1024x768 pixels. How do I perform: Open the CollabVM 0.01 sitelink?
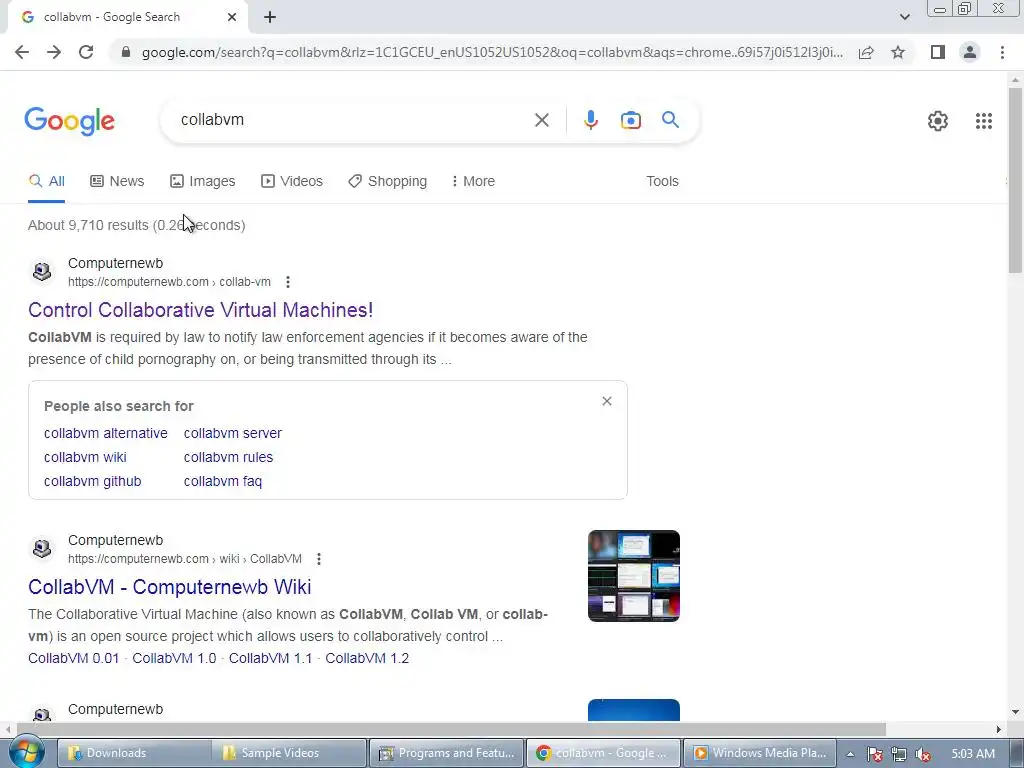74,658
